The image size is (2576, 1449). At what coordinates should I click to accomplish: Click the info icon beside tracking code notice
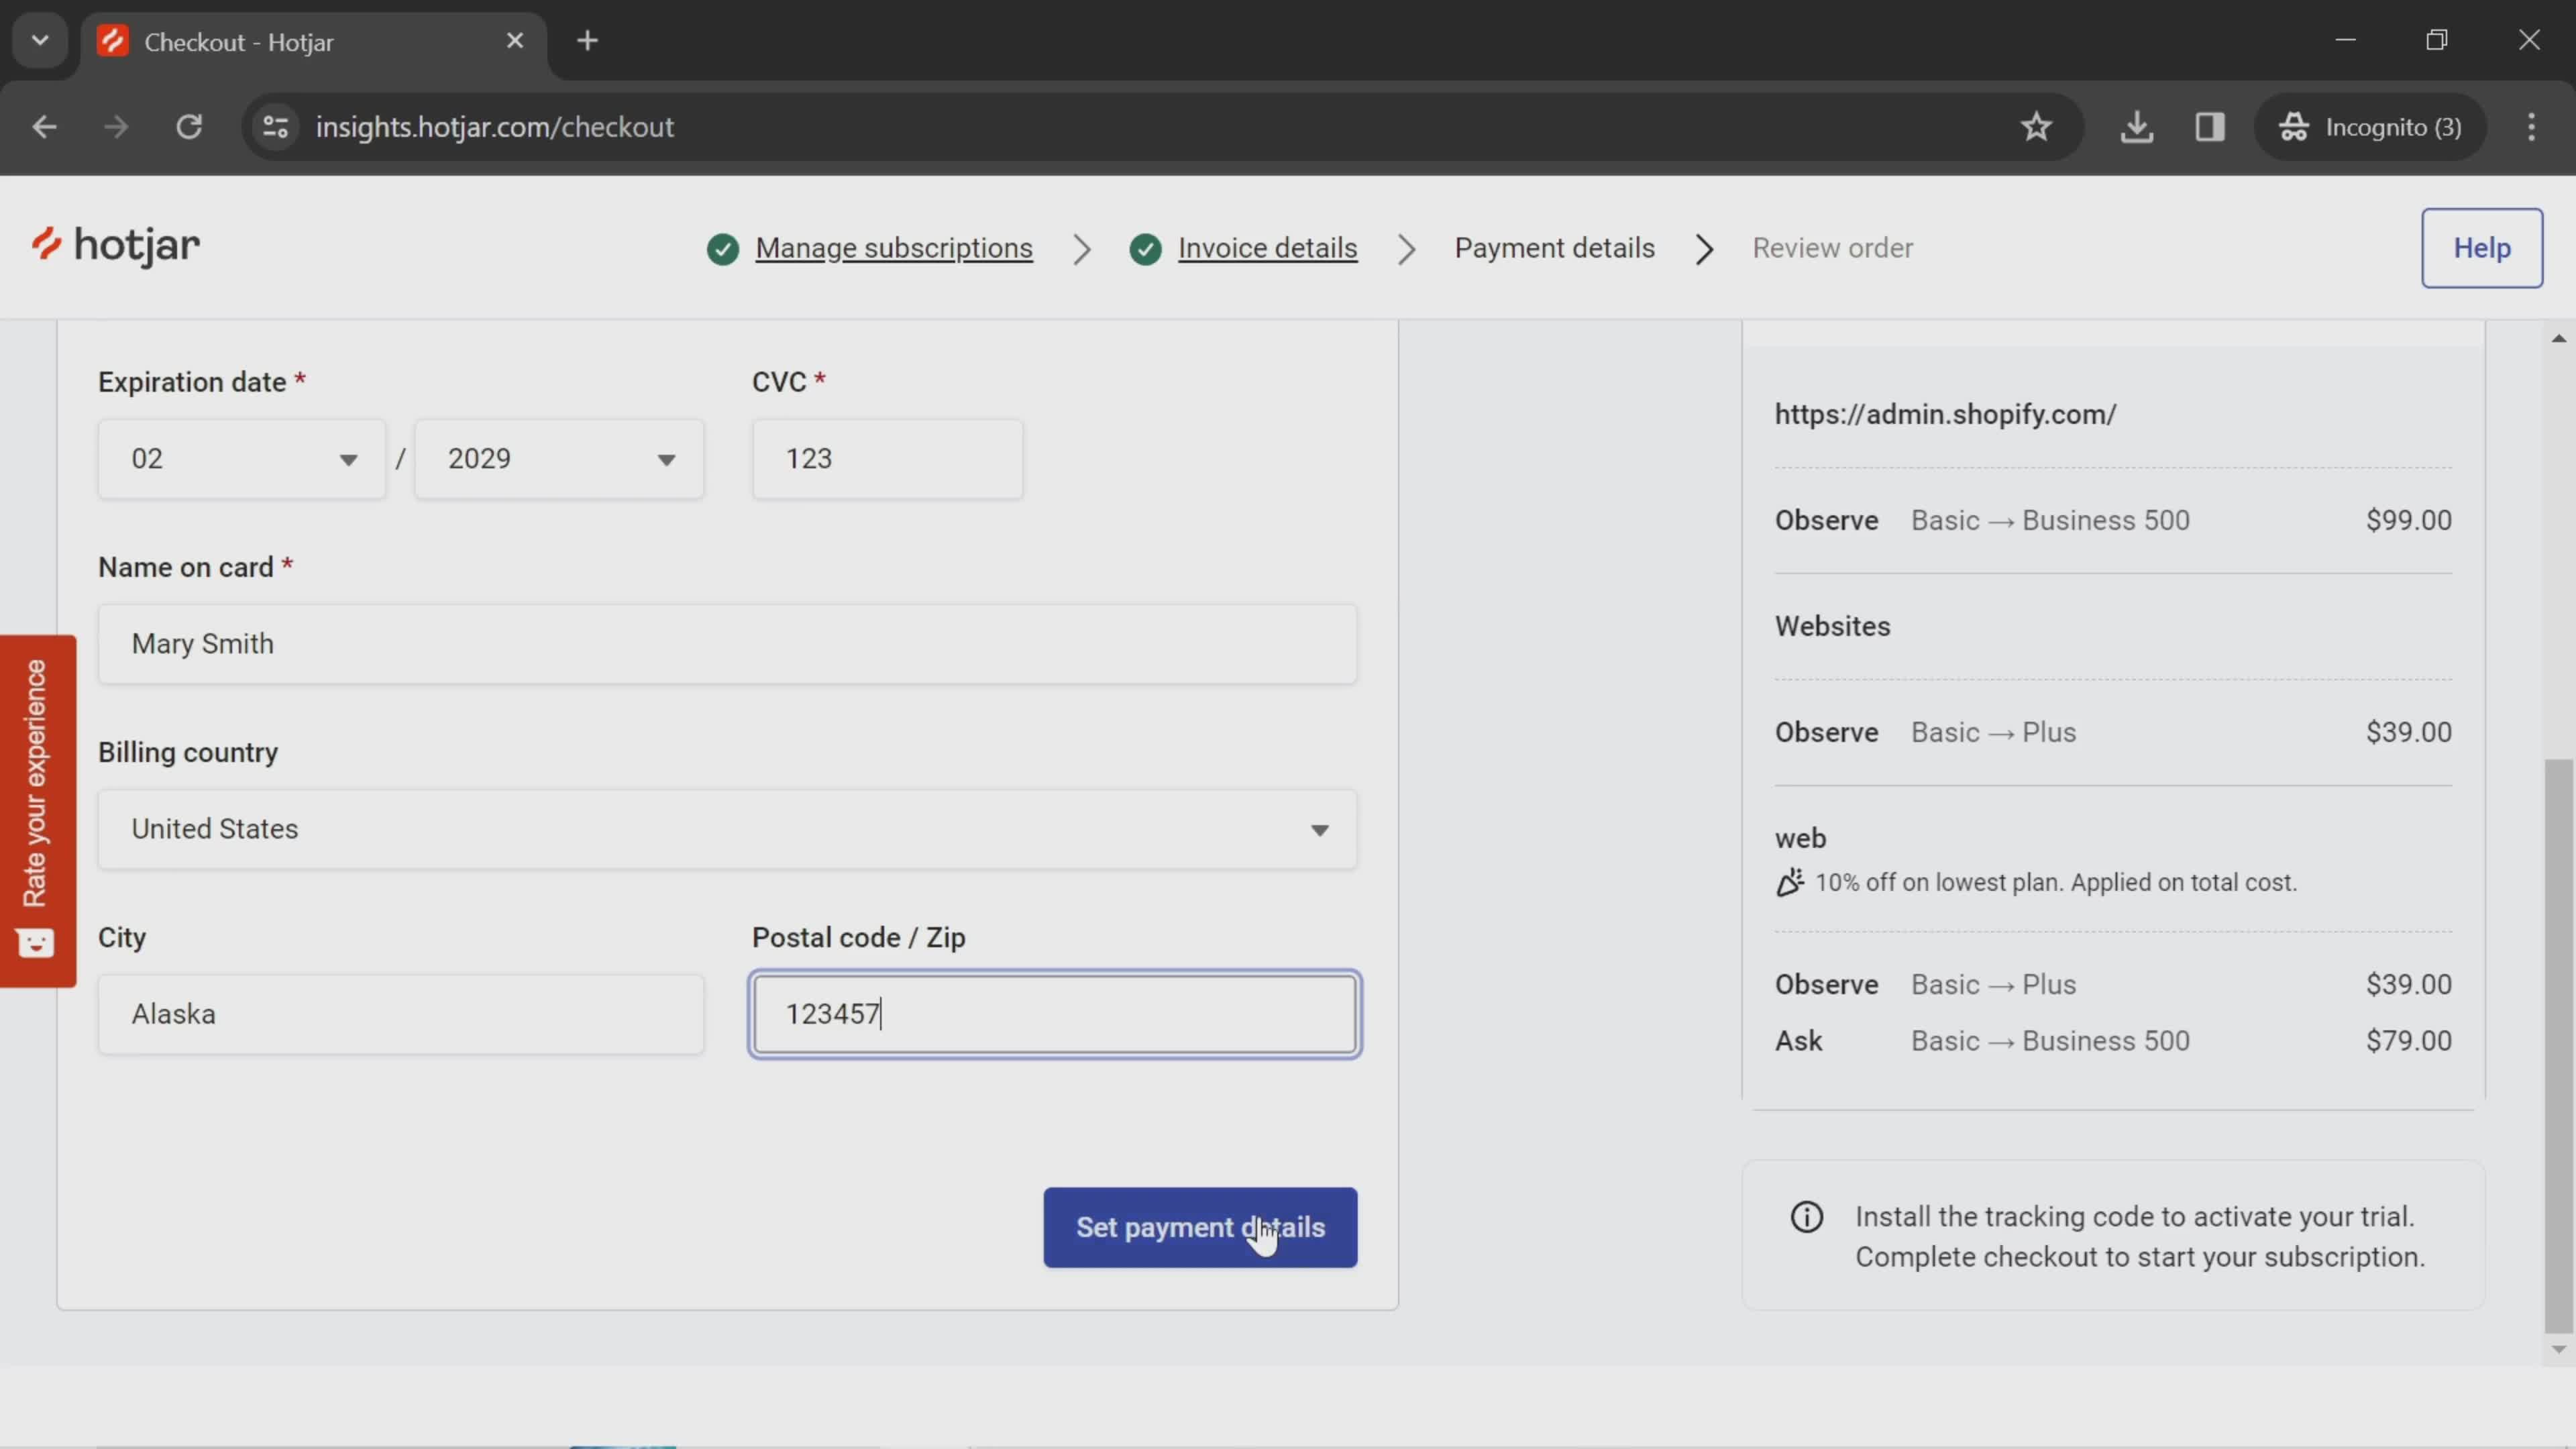(x=1806, y=1217)
